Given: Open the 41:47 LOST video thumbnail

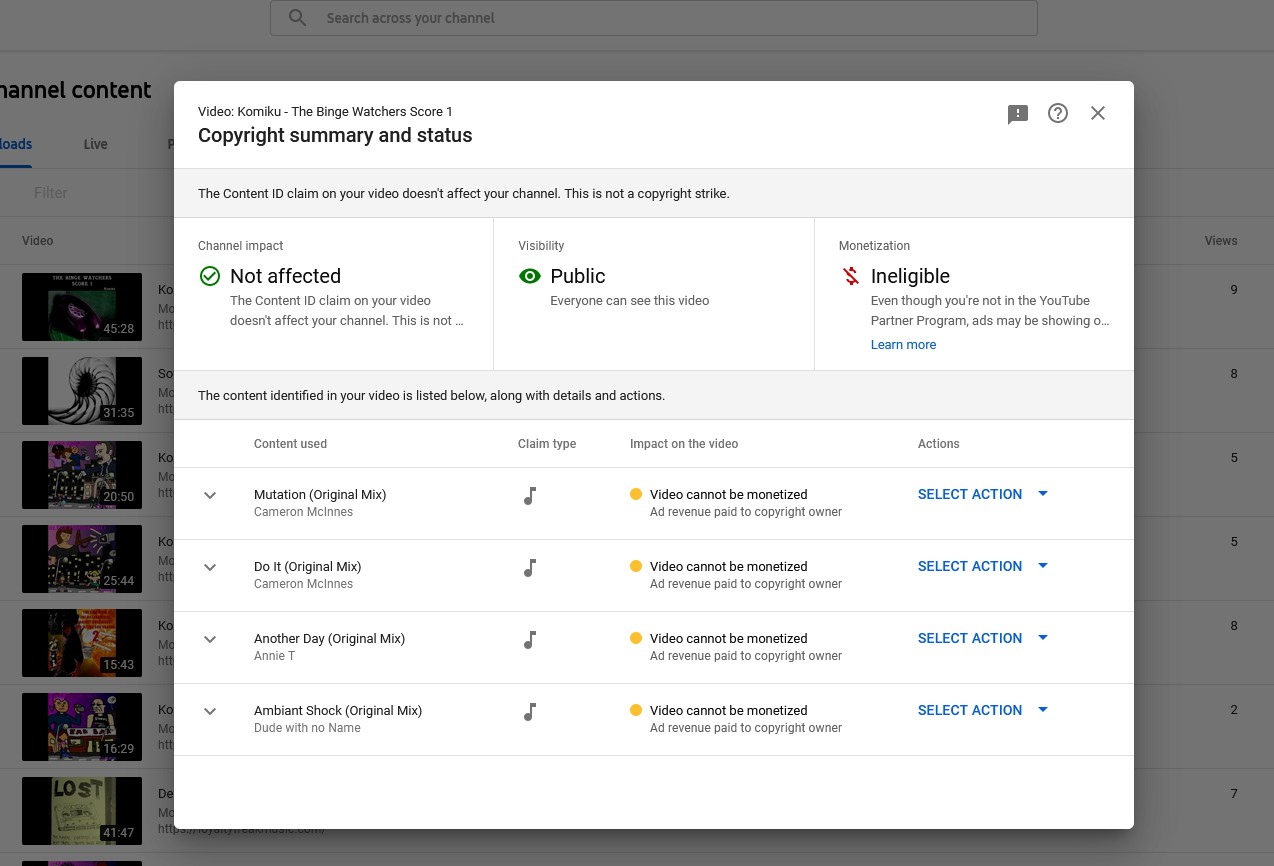Looking at the screenshot, I should [82, 811].
